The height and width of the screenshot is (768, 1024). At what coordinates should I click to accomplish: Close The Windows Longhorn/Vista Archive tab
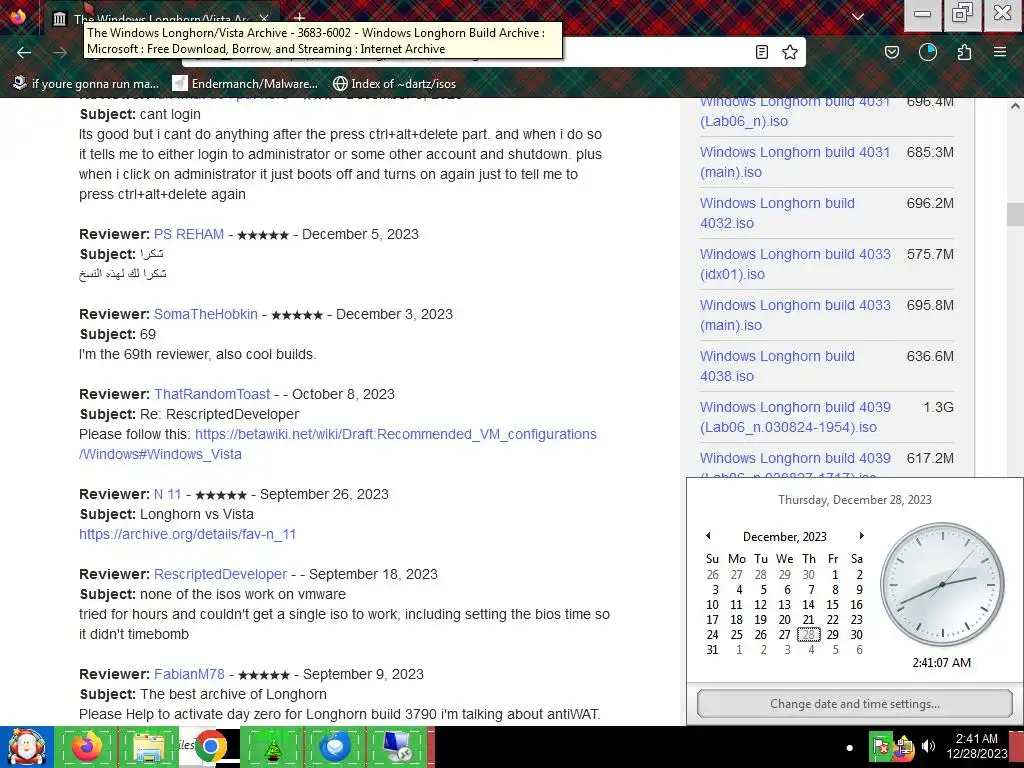[264, 18]
